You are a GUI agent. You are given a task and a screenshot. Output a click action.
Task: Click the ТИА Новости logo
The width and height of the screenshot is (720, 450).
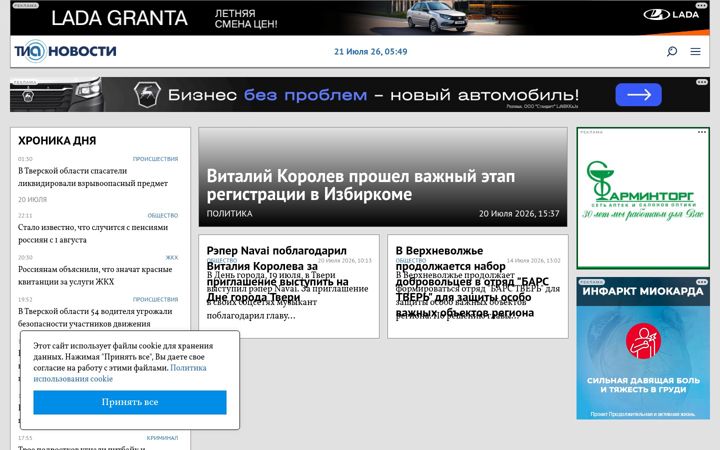[65, 51]
